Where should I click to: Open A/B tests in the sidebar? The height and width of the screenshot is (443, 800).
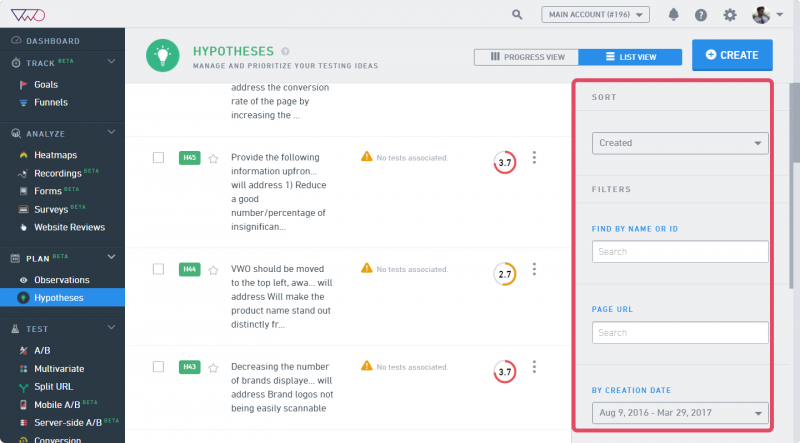[x=42, y=351]
